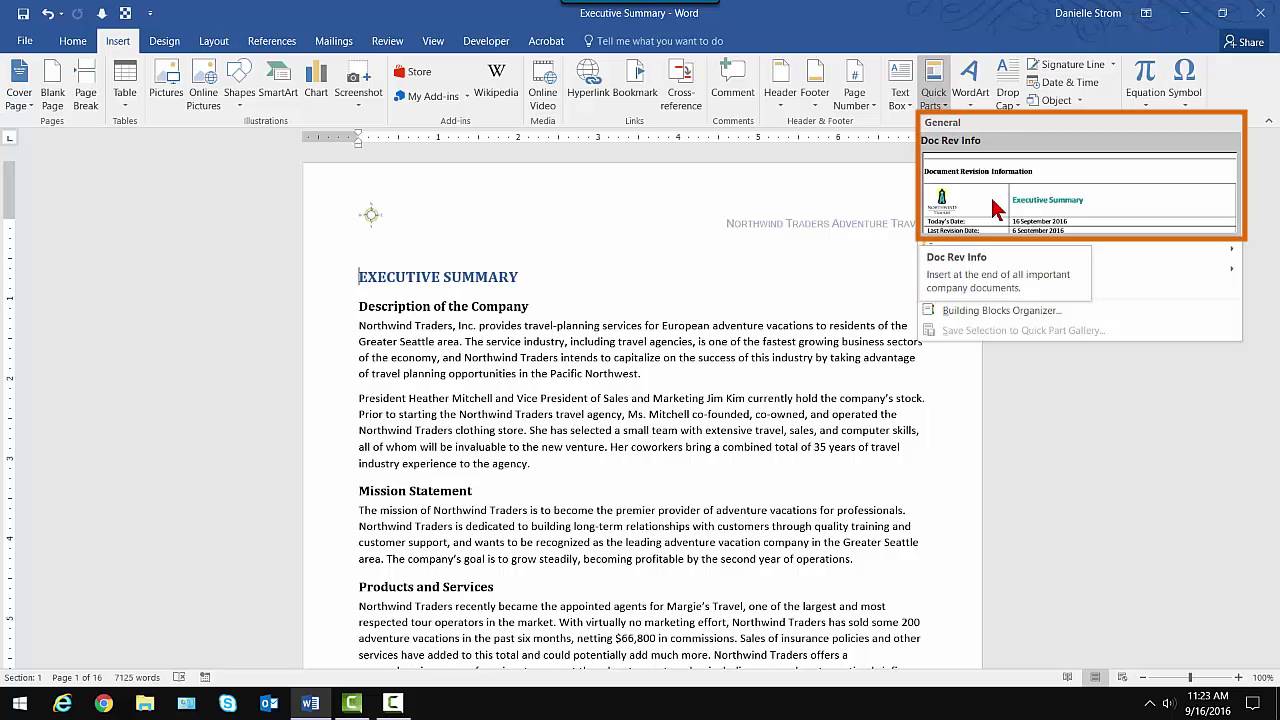Switch to Print Layout view in status bar

(1096, 677)
